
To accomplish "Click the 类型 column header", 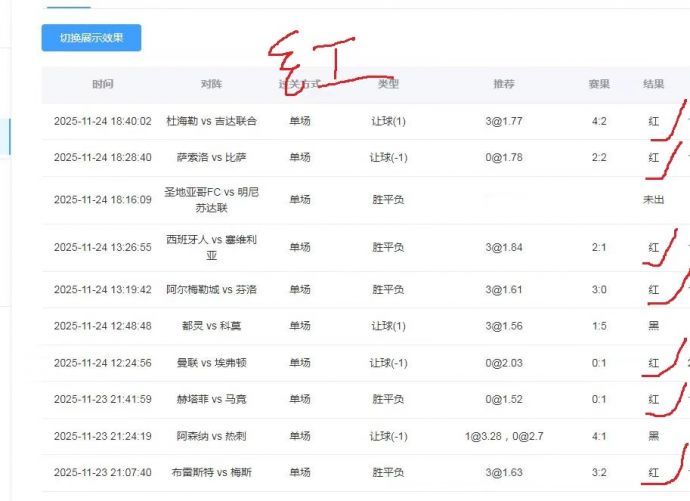I will pyautogui.click(x=388, y=85).
